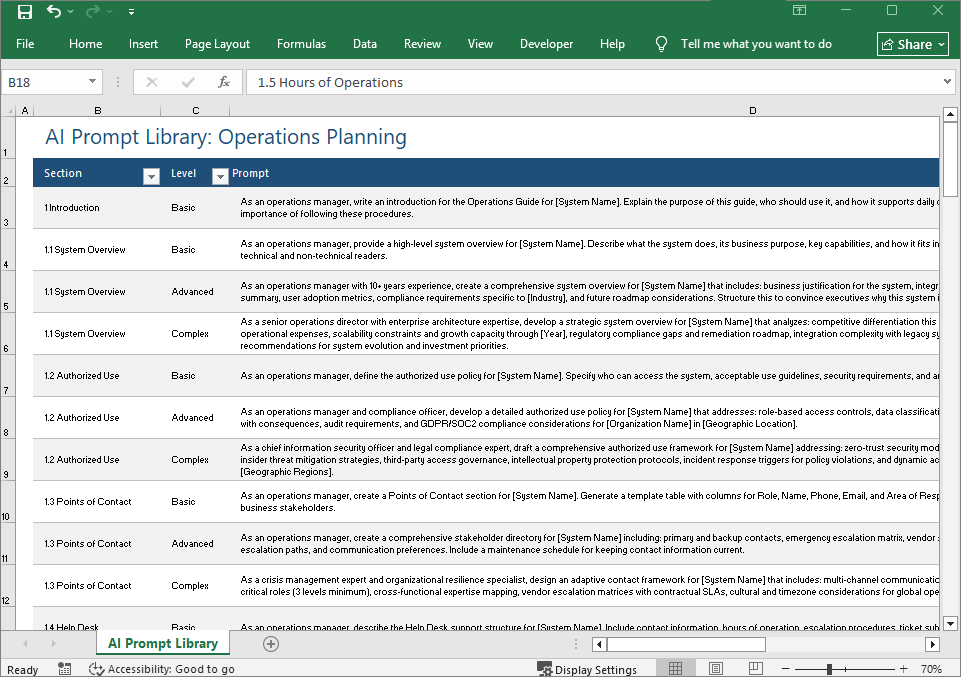Click the '1 Introduction' section cell

click(98, 208)
